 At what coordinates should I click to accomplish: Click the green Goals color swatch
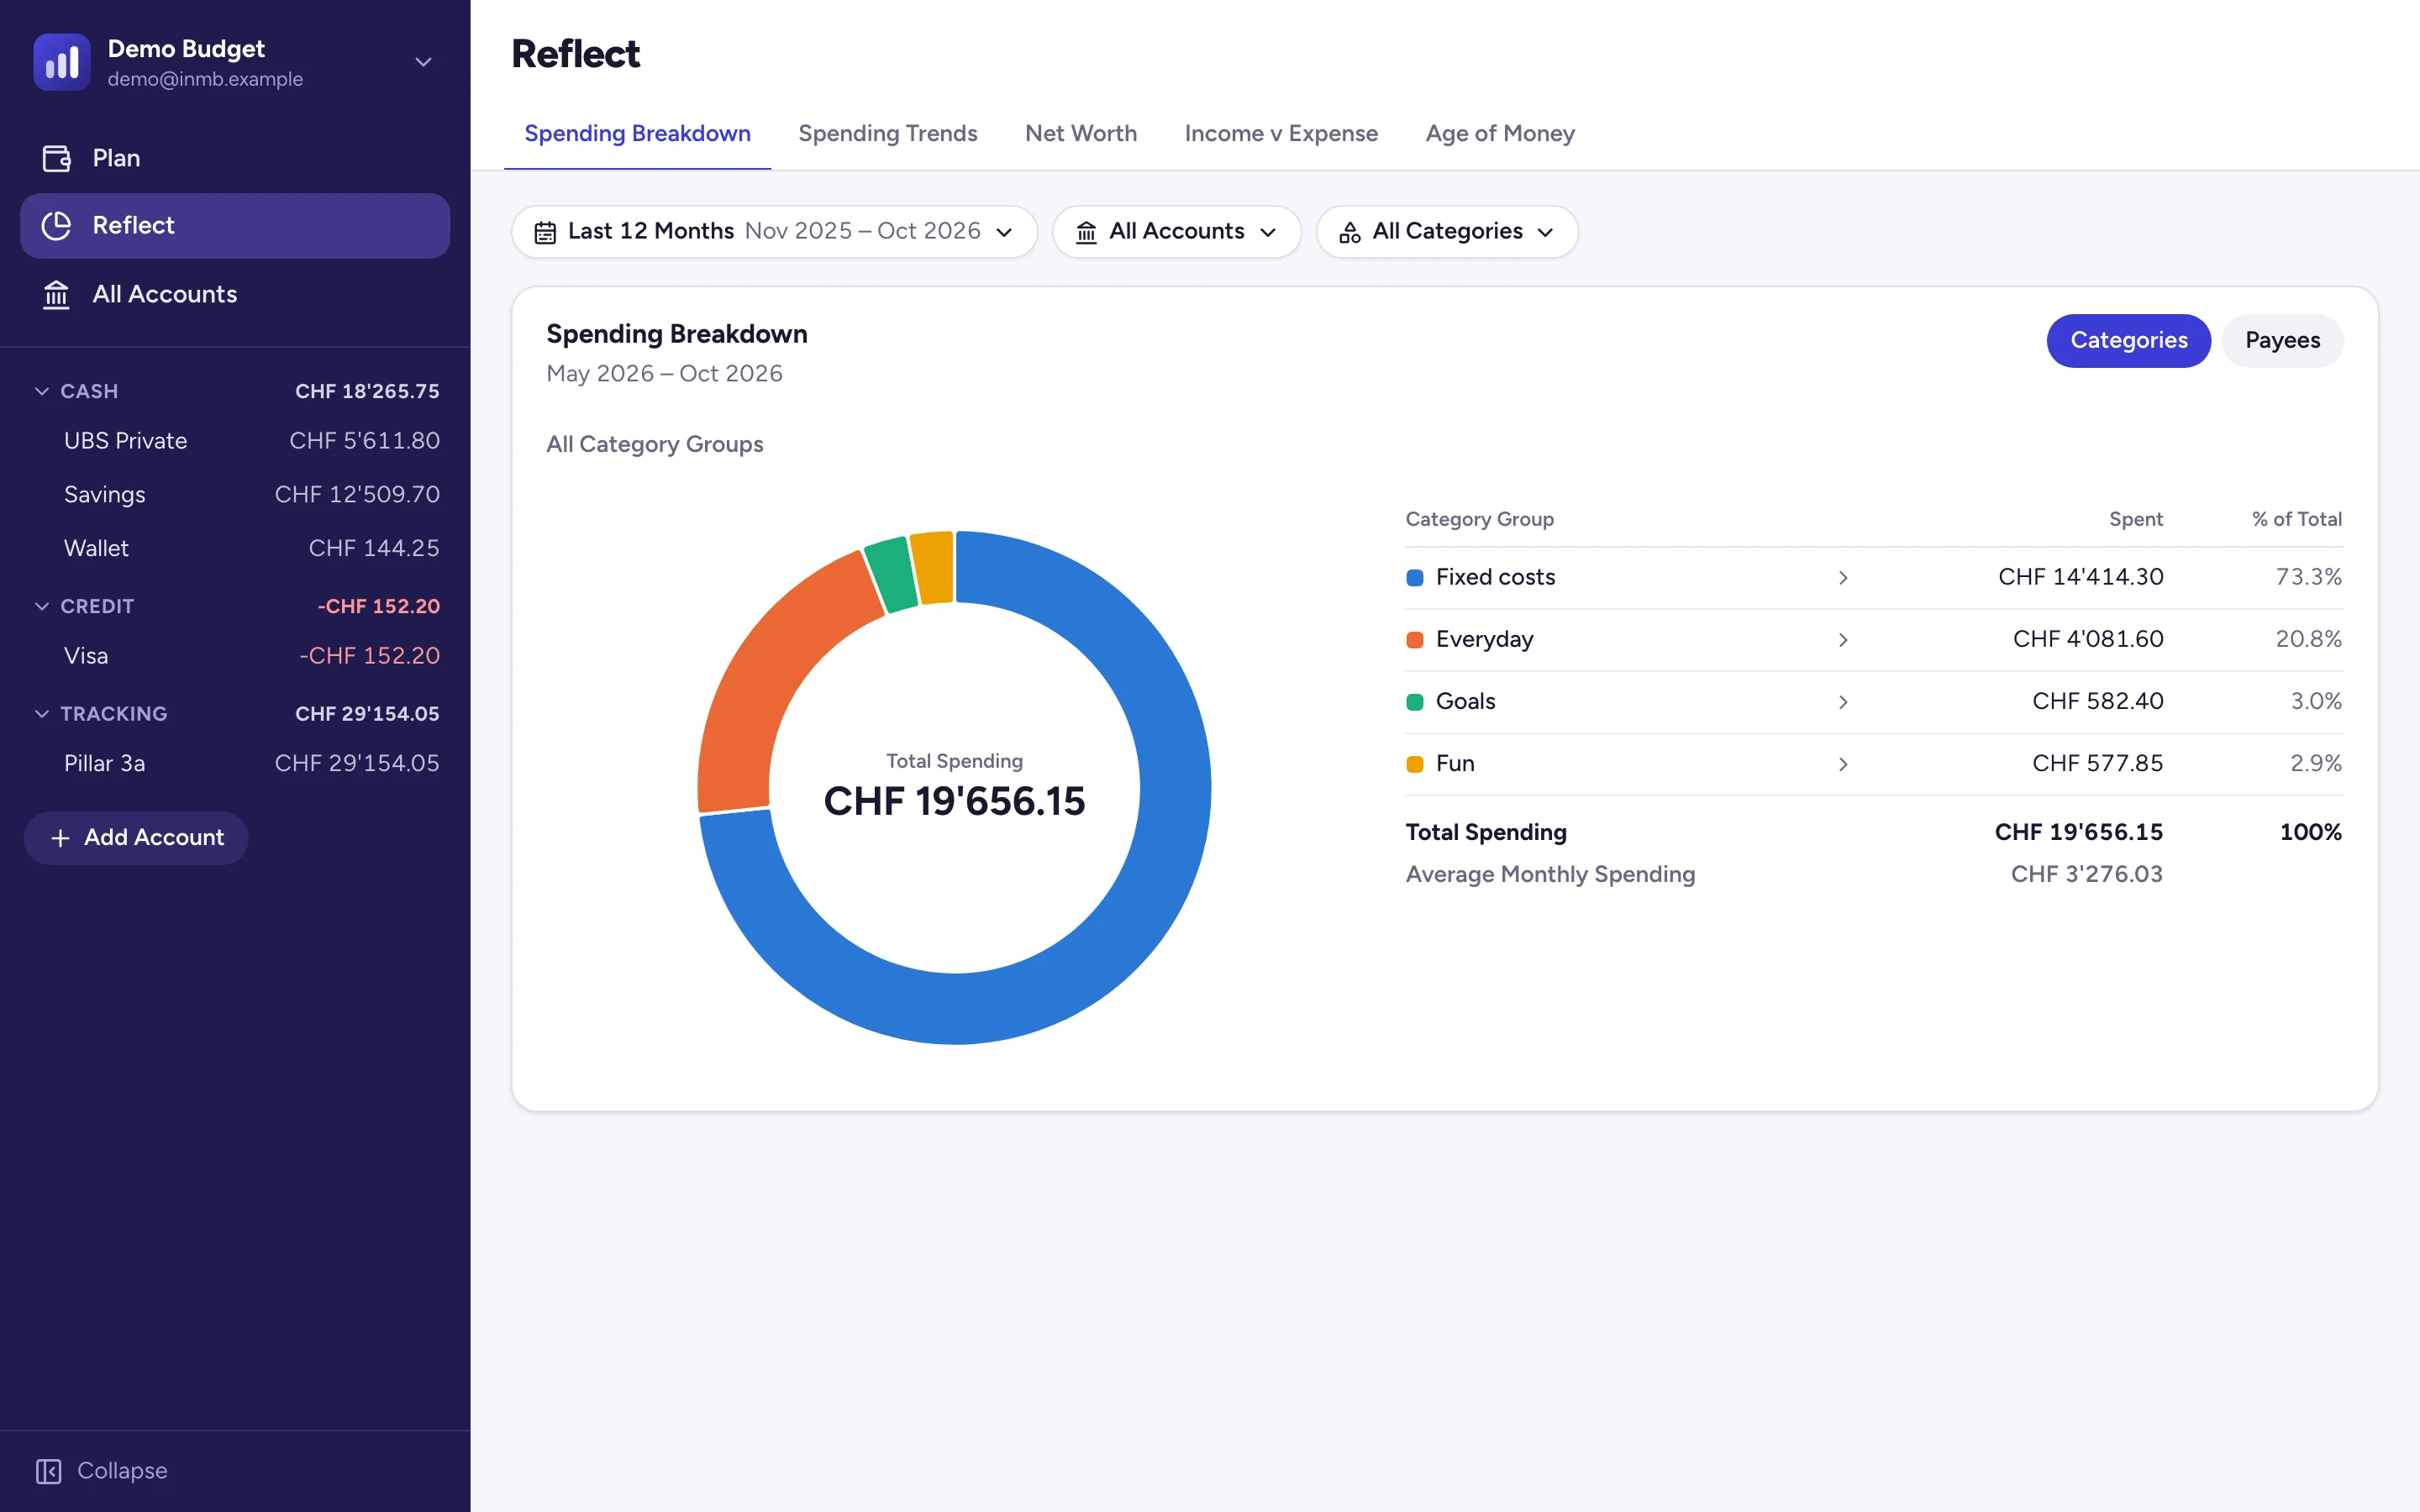coord(1415,702)
